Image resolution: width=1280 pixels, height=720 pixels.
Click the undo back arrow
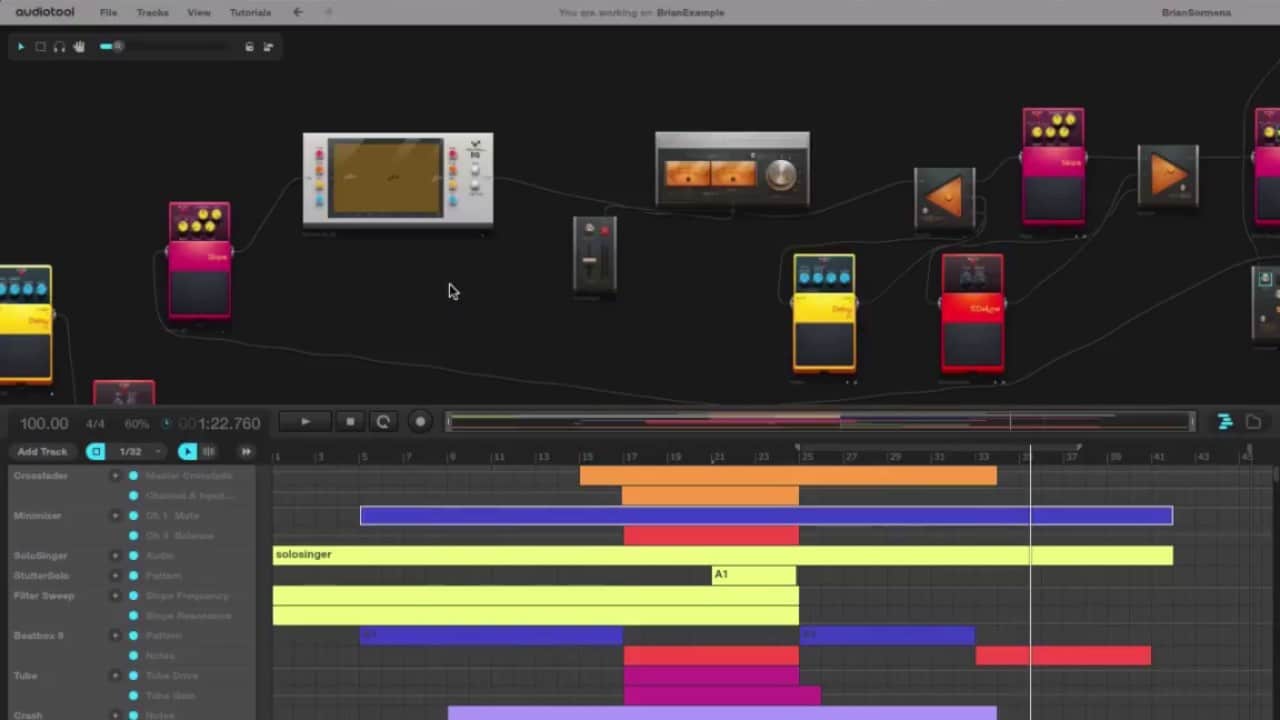pos(297,13)
